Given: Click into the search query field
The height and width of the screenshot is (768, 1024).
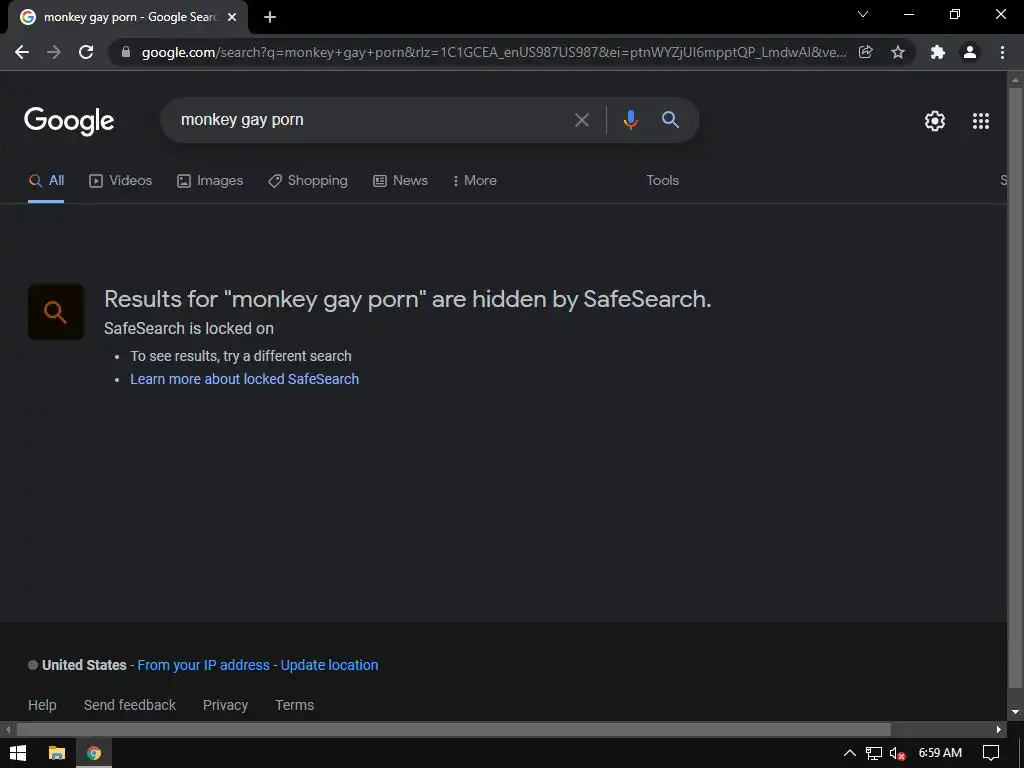Looking at the screenshot, I should coord(372,120).
